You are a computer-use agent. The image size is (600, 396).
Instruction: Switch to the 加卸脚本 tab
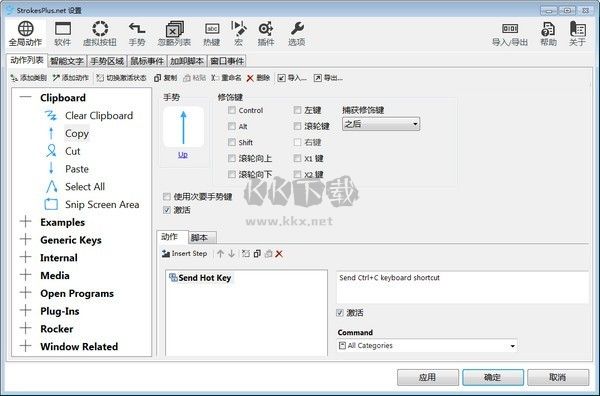coord(187,61)
